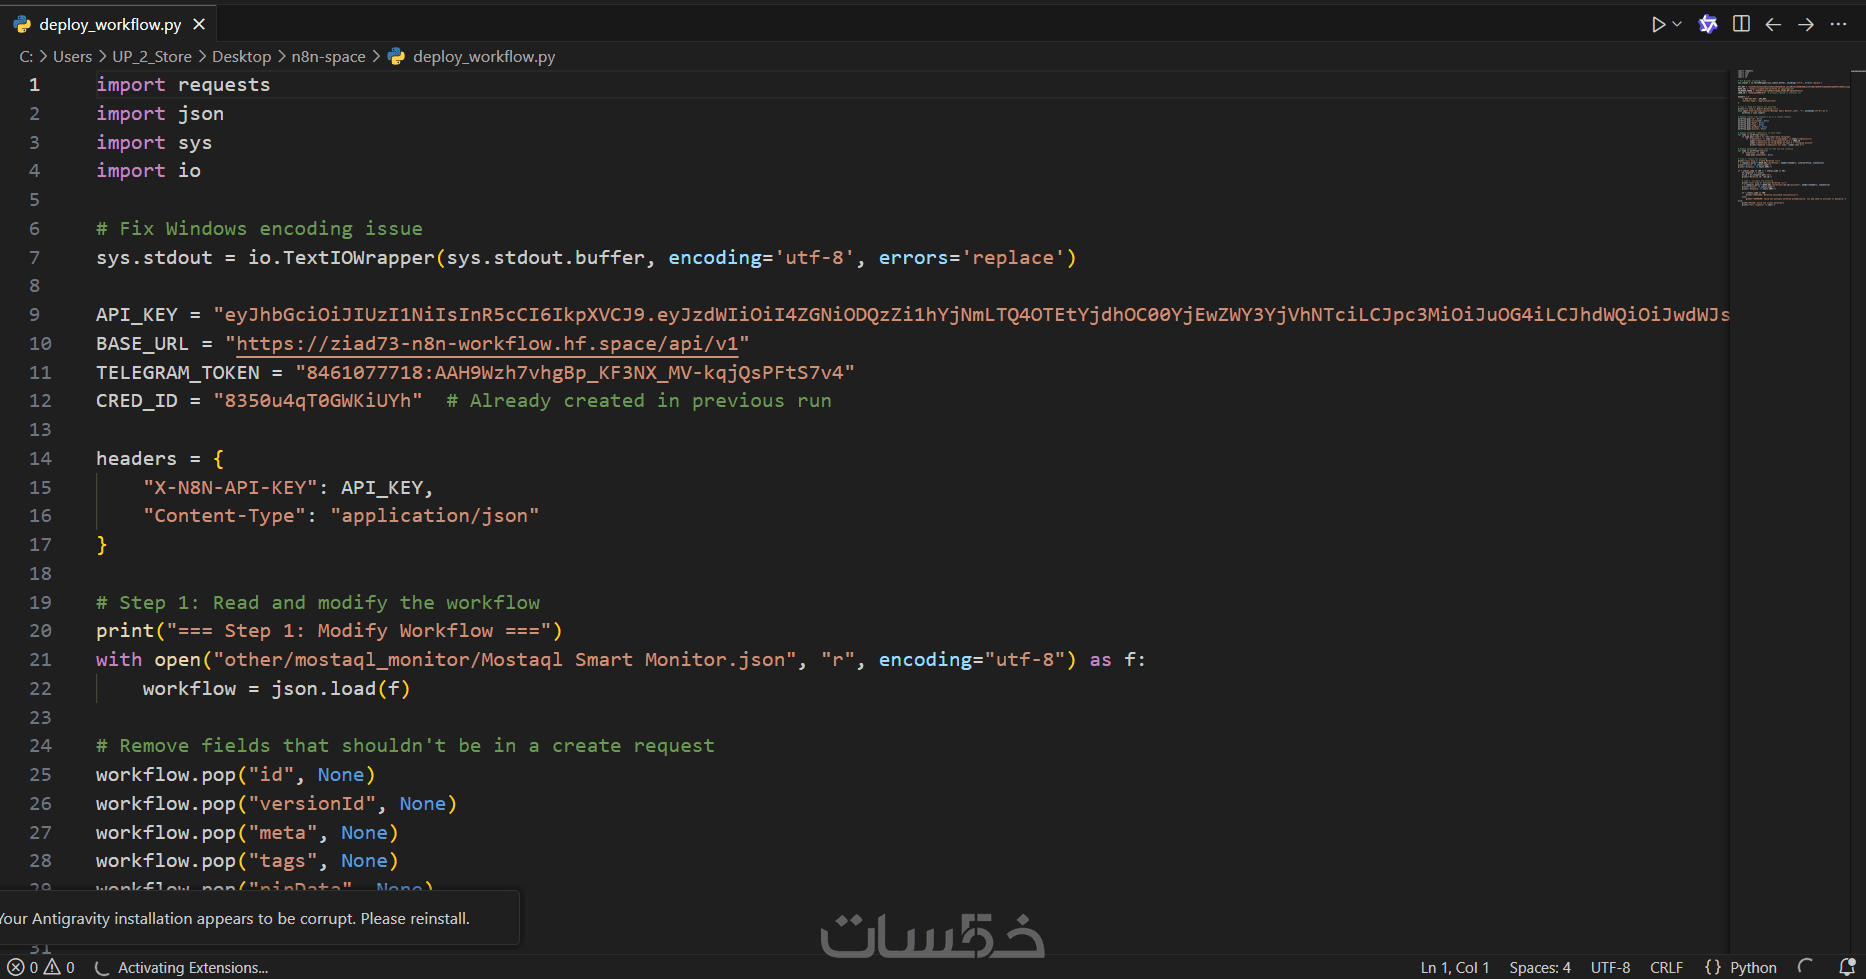Expand the Desktop breadcrumb segment
Viewport: 1866px width, 979px height.
(241, 57)
